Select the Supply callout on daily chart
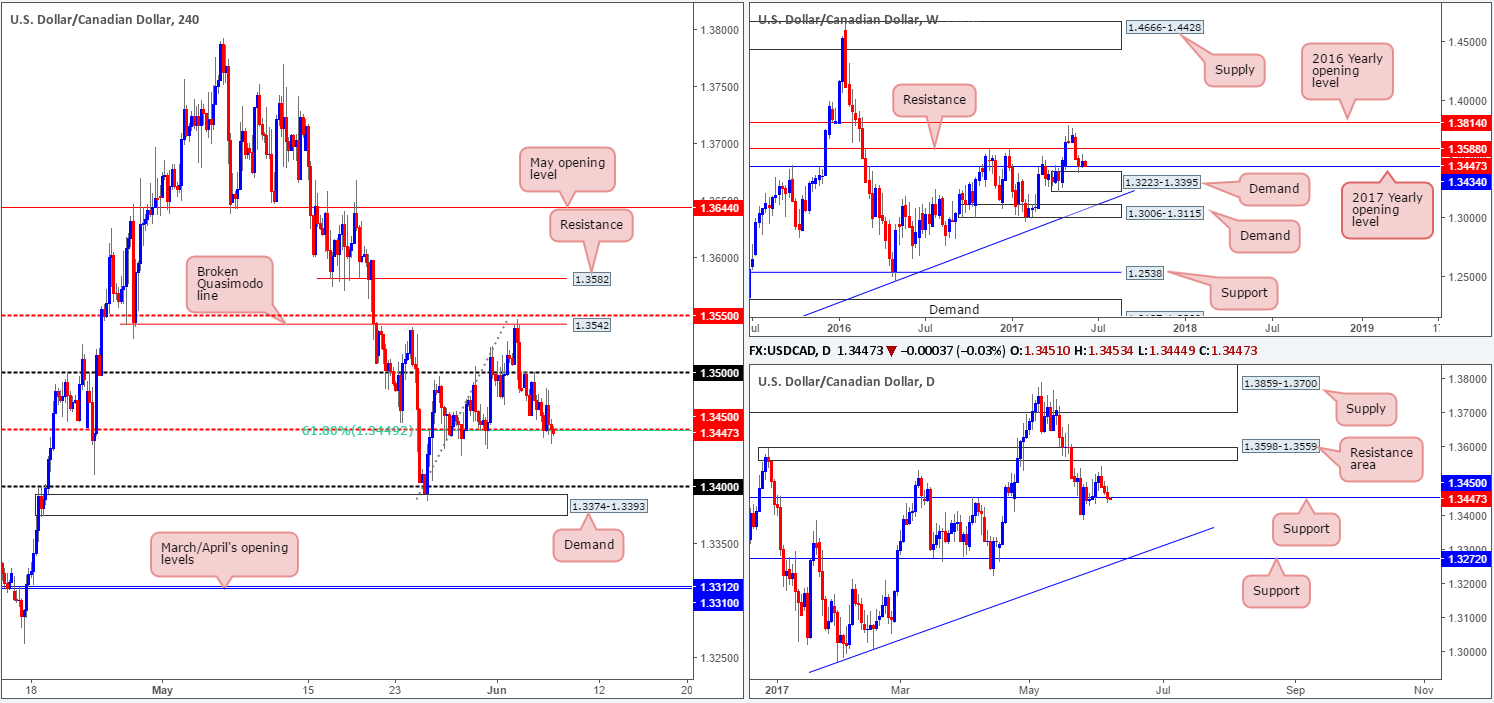 (1366, 408)
